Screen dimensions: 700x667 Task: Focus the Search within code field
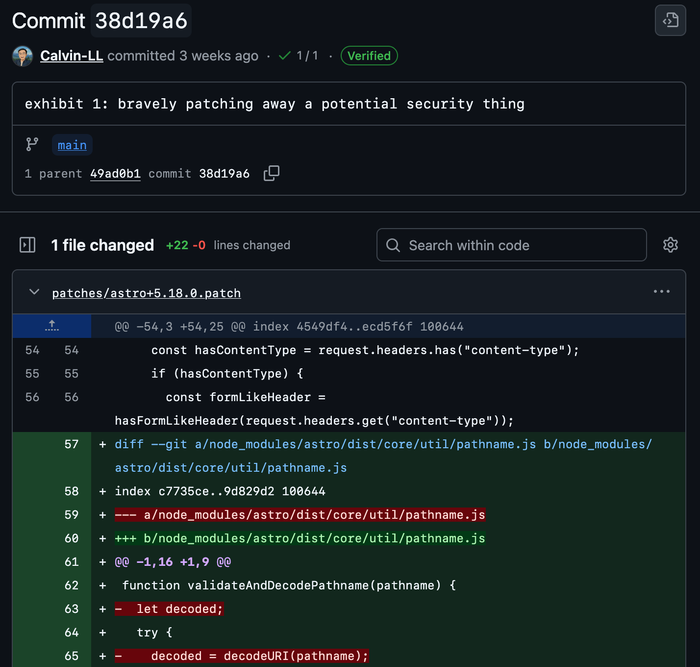pyautogui.click(x=511, y=245)
